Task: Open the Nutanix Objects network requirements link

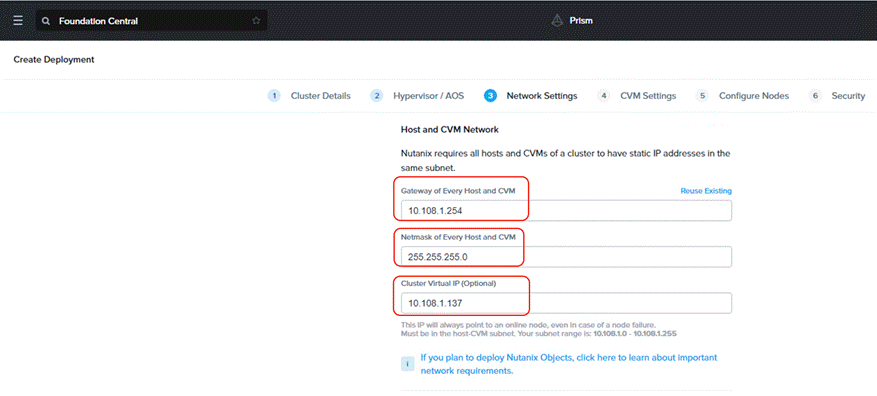Action: tap(569, 364)
